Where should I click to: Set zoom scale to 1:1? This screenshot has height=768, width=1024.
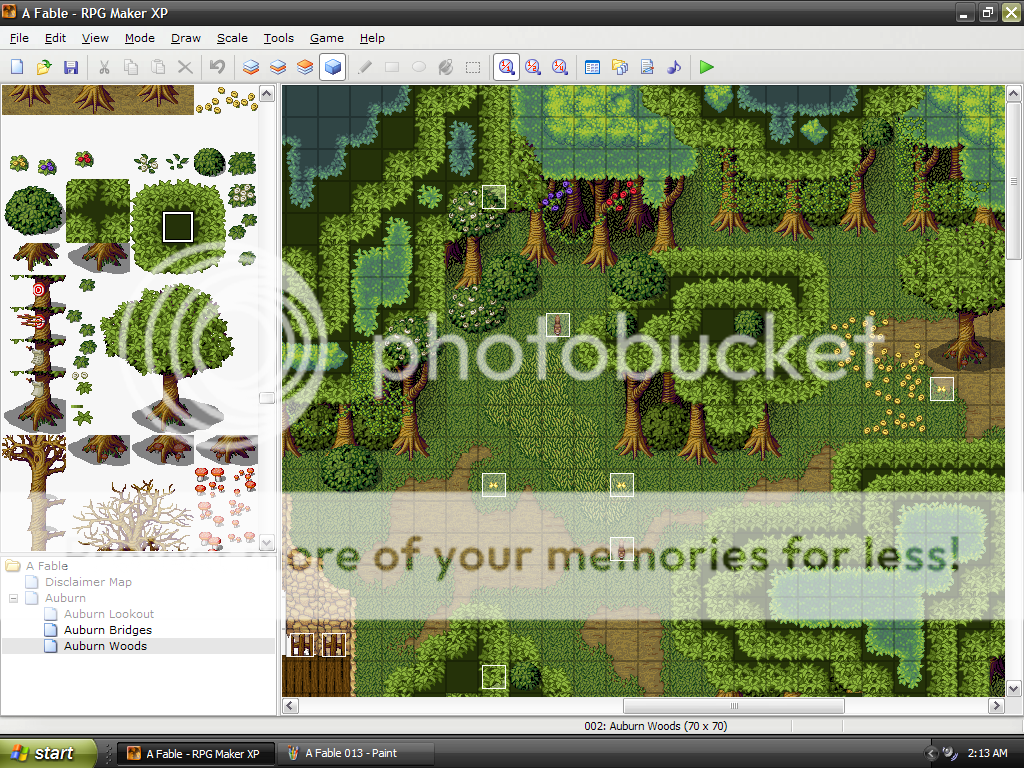tap(506, 67)
